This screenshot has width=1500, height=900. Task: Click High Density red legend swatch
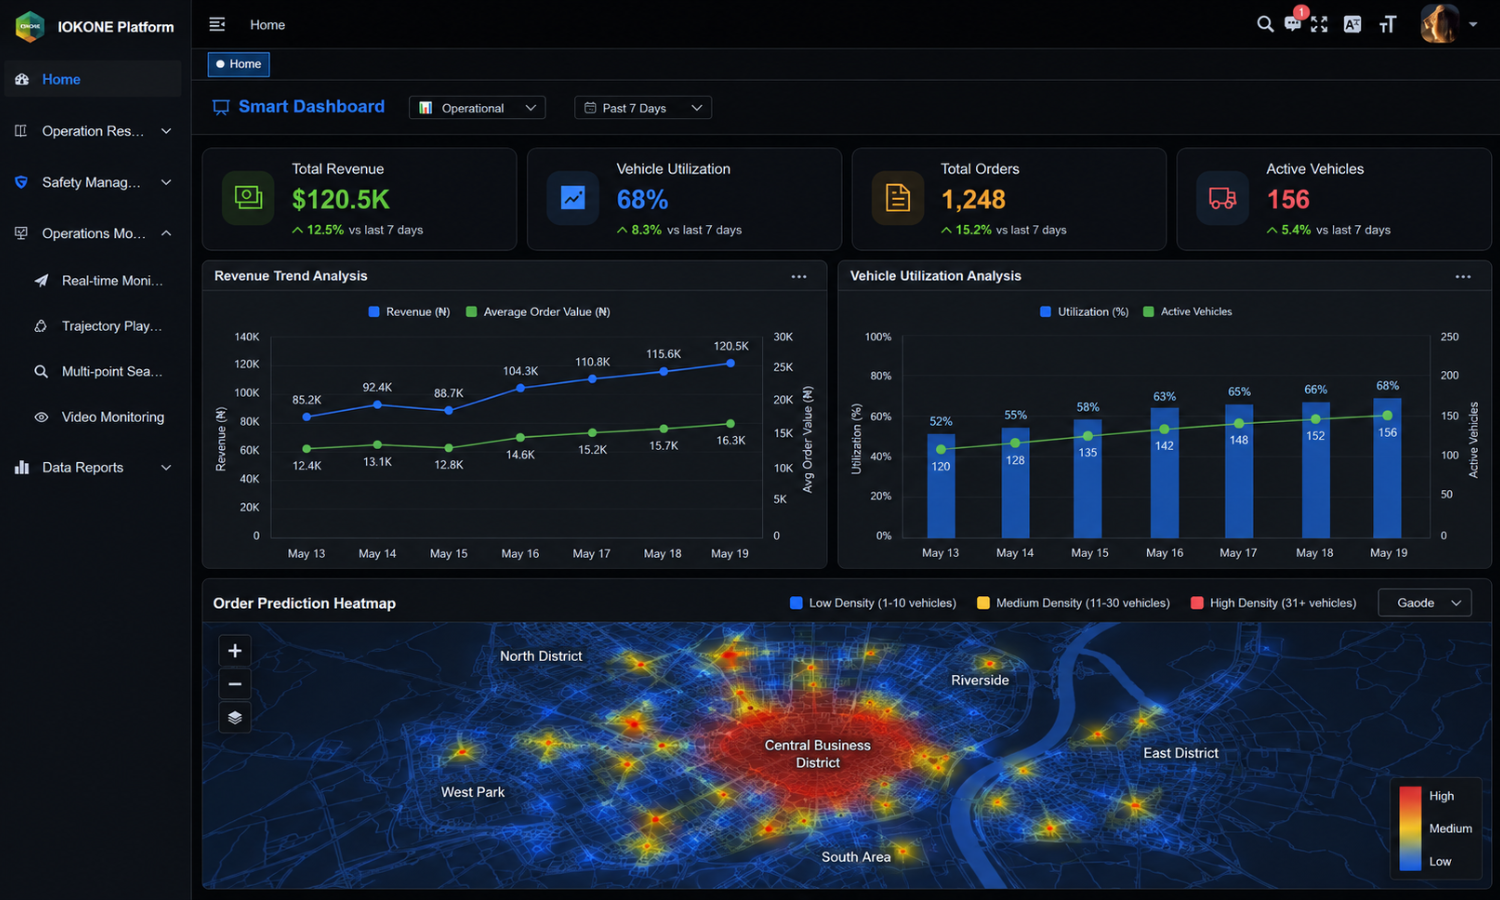click(x=1197, y=603)
